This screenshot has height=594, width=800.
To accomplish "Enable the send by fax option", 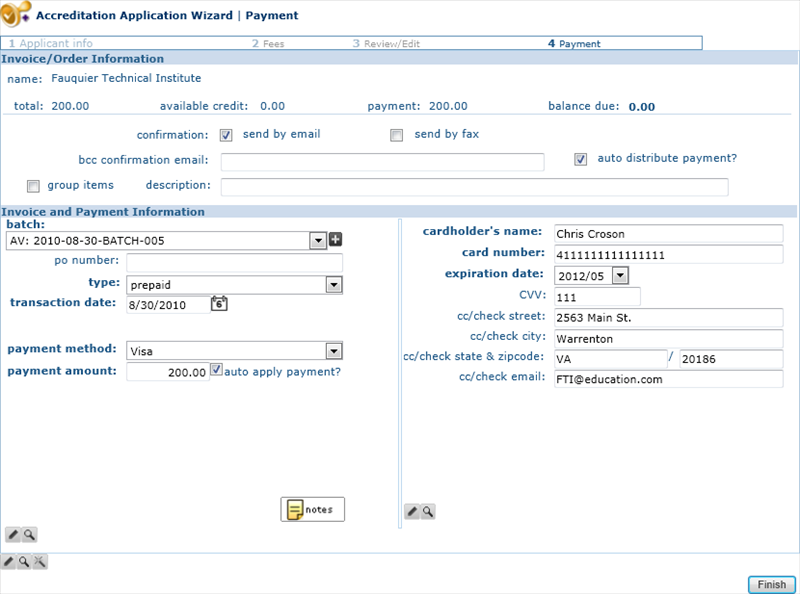I will [x=394, y=135].
